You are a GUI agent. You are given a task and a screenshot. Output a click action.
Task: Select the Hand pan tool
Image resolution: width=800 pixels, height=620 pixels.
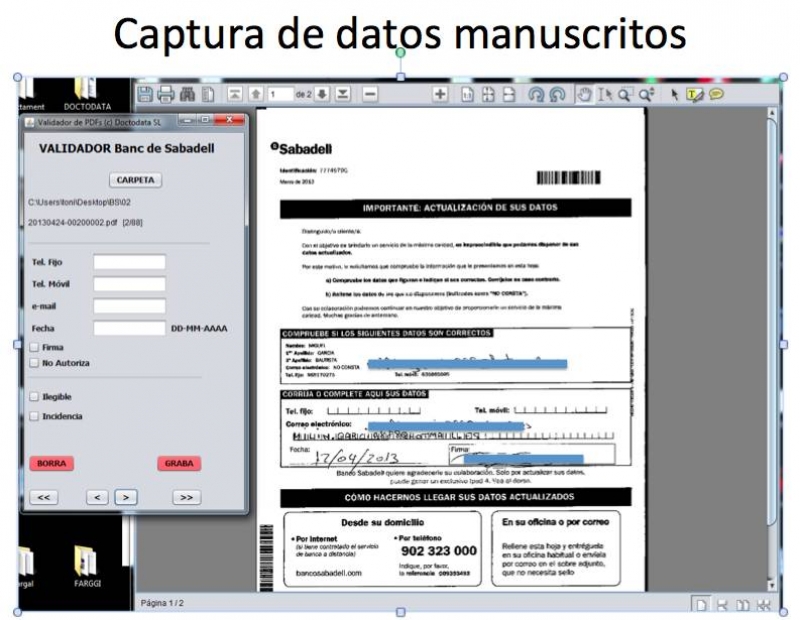tap(584, 94)
